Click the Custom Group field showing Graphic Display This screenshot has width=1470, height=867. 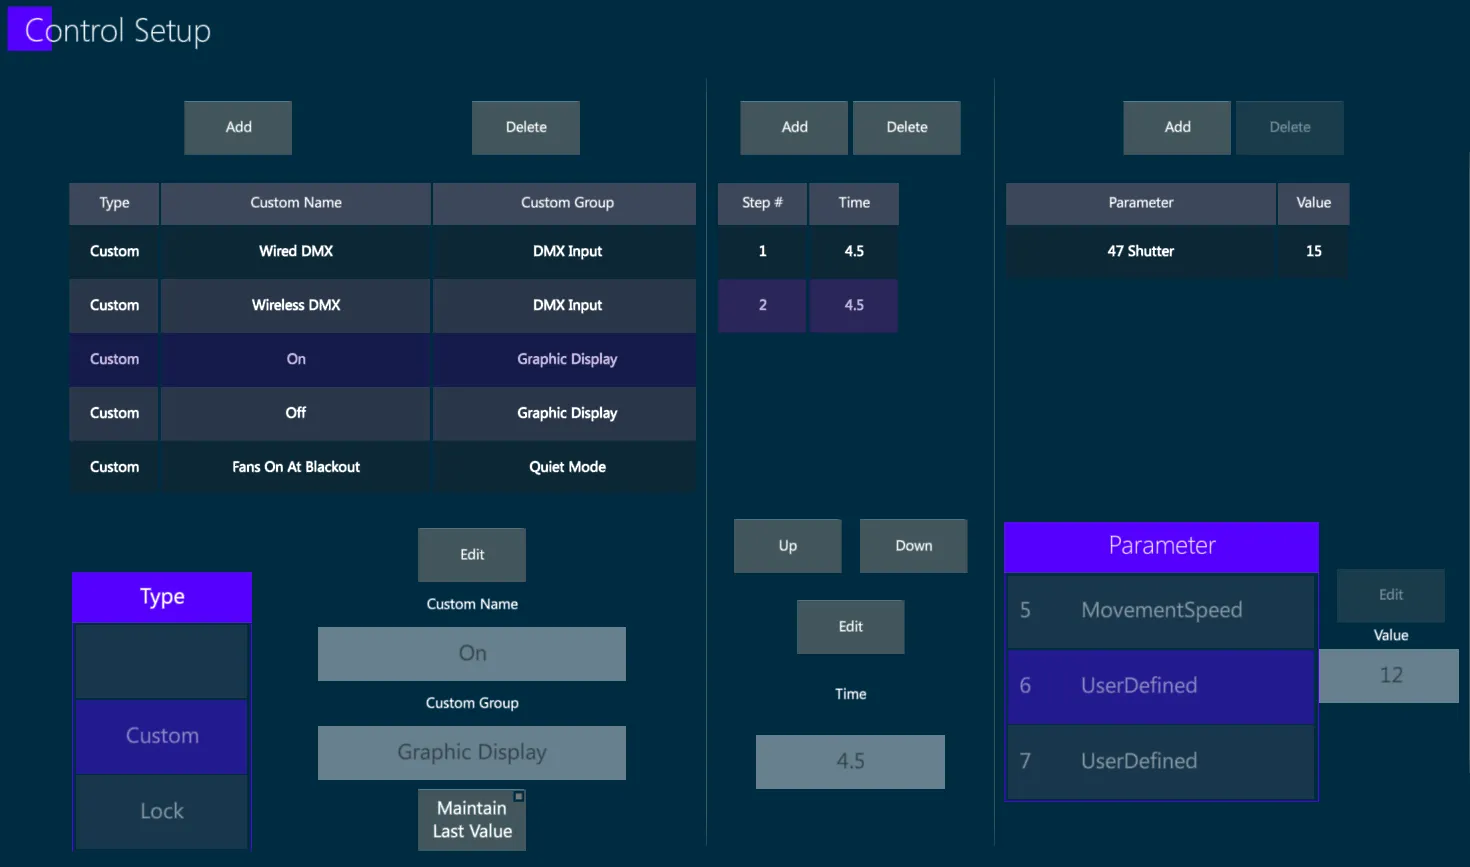(x=472, y=753)
